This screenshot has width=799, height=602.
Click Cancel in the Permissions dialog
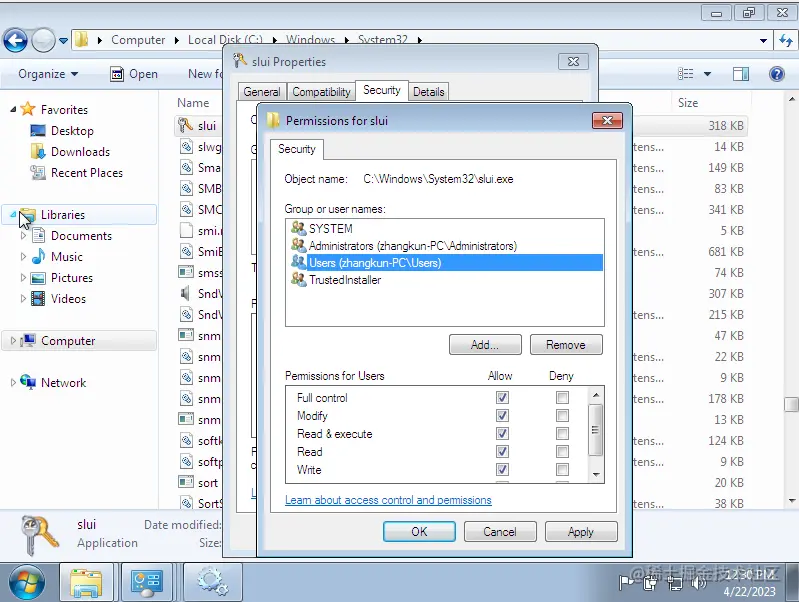coord(499,532)
